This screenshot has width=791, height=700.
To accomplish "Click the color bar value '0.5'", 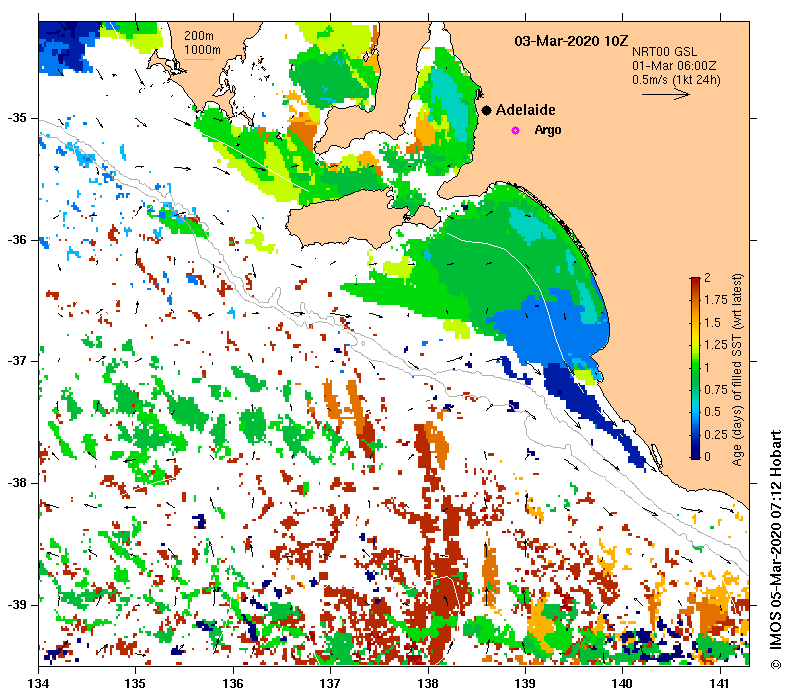I will (x=712, y=412).
